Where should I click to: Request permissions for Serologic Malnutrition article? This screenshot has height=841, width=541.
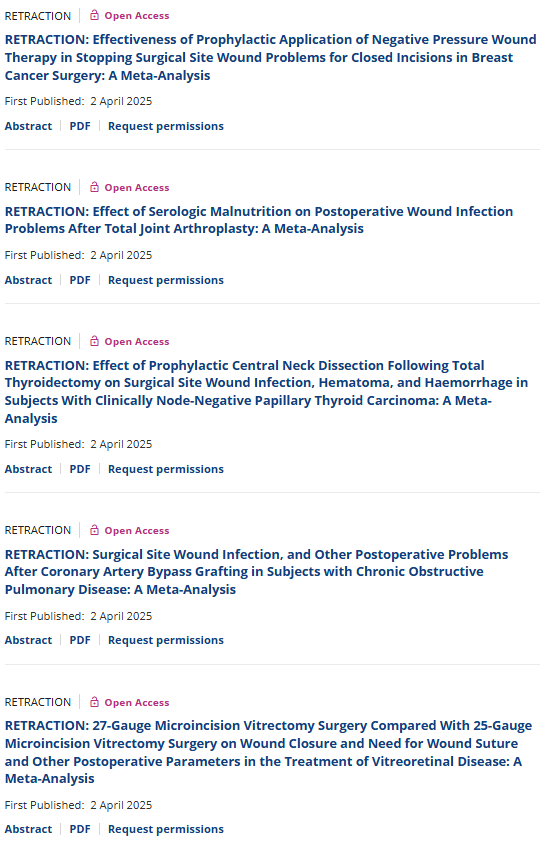tap(166, 280)
